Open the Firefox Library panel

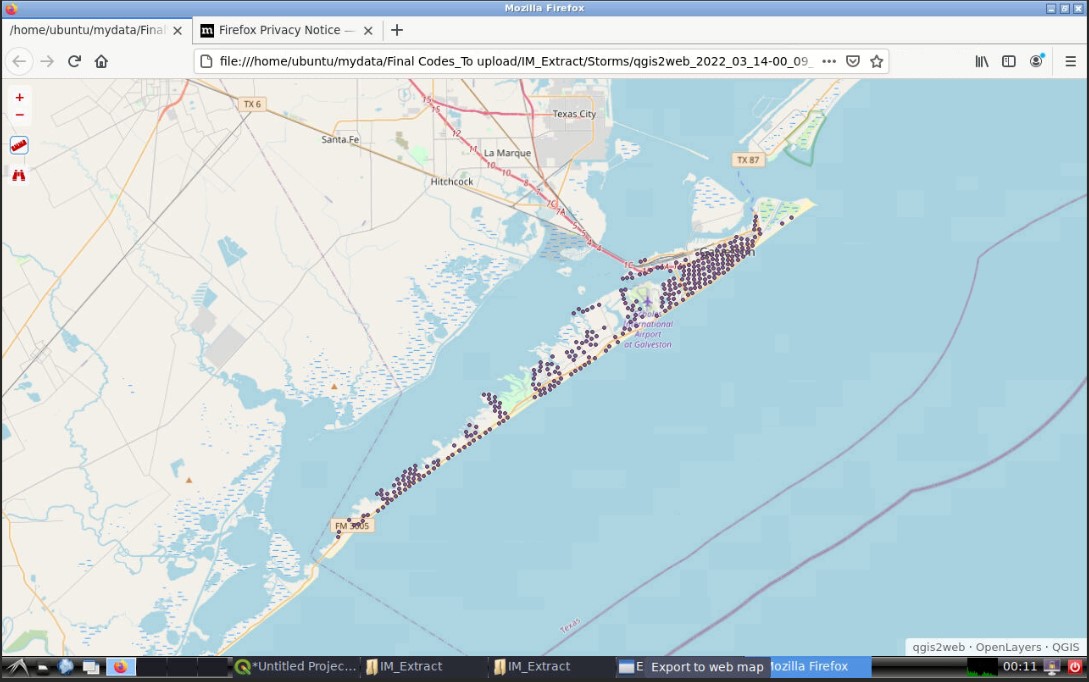(x=982, y=61)
